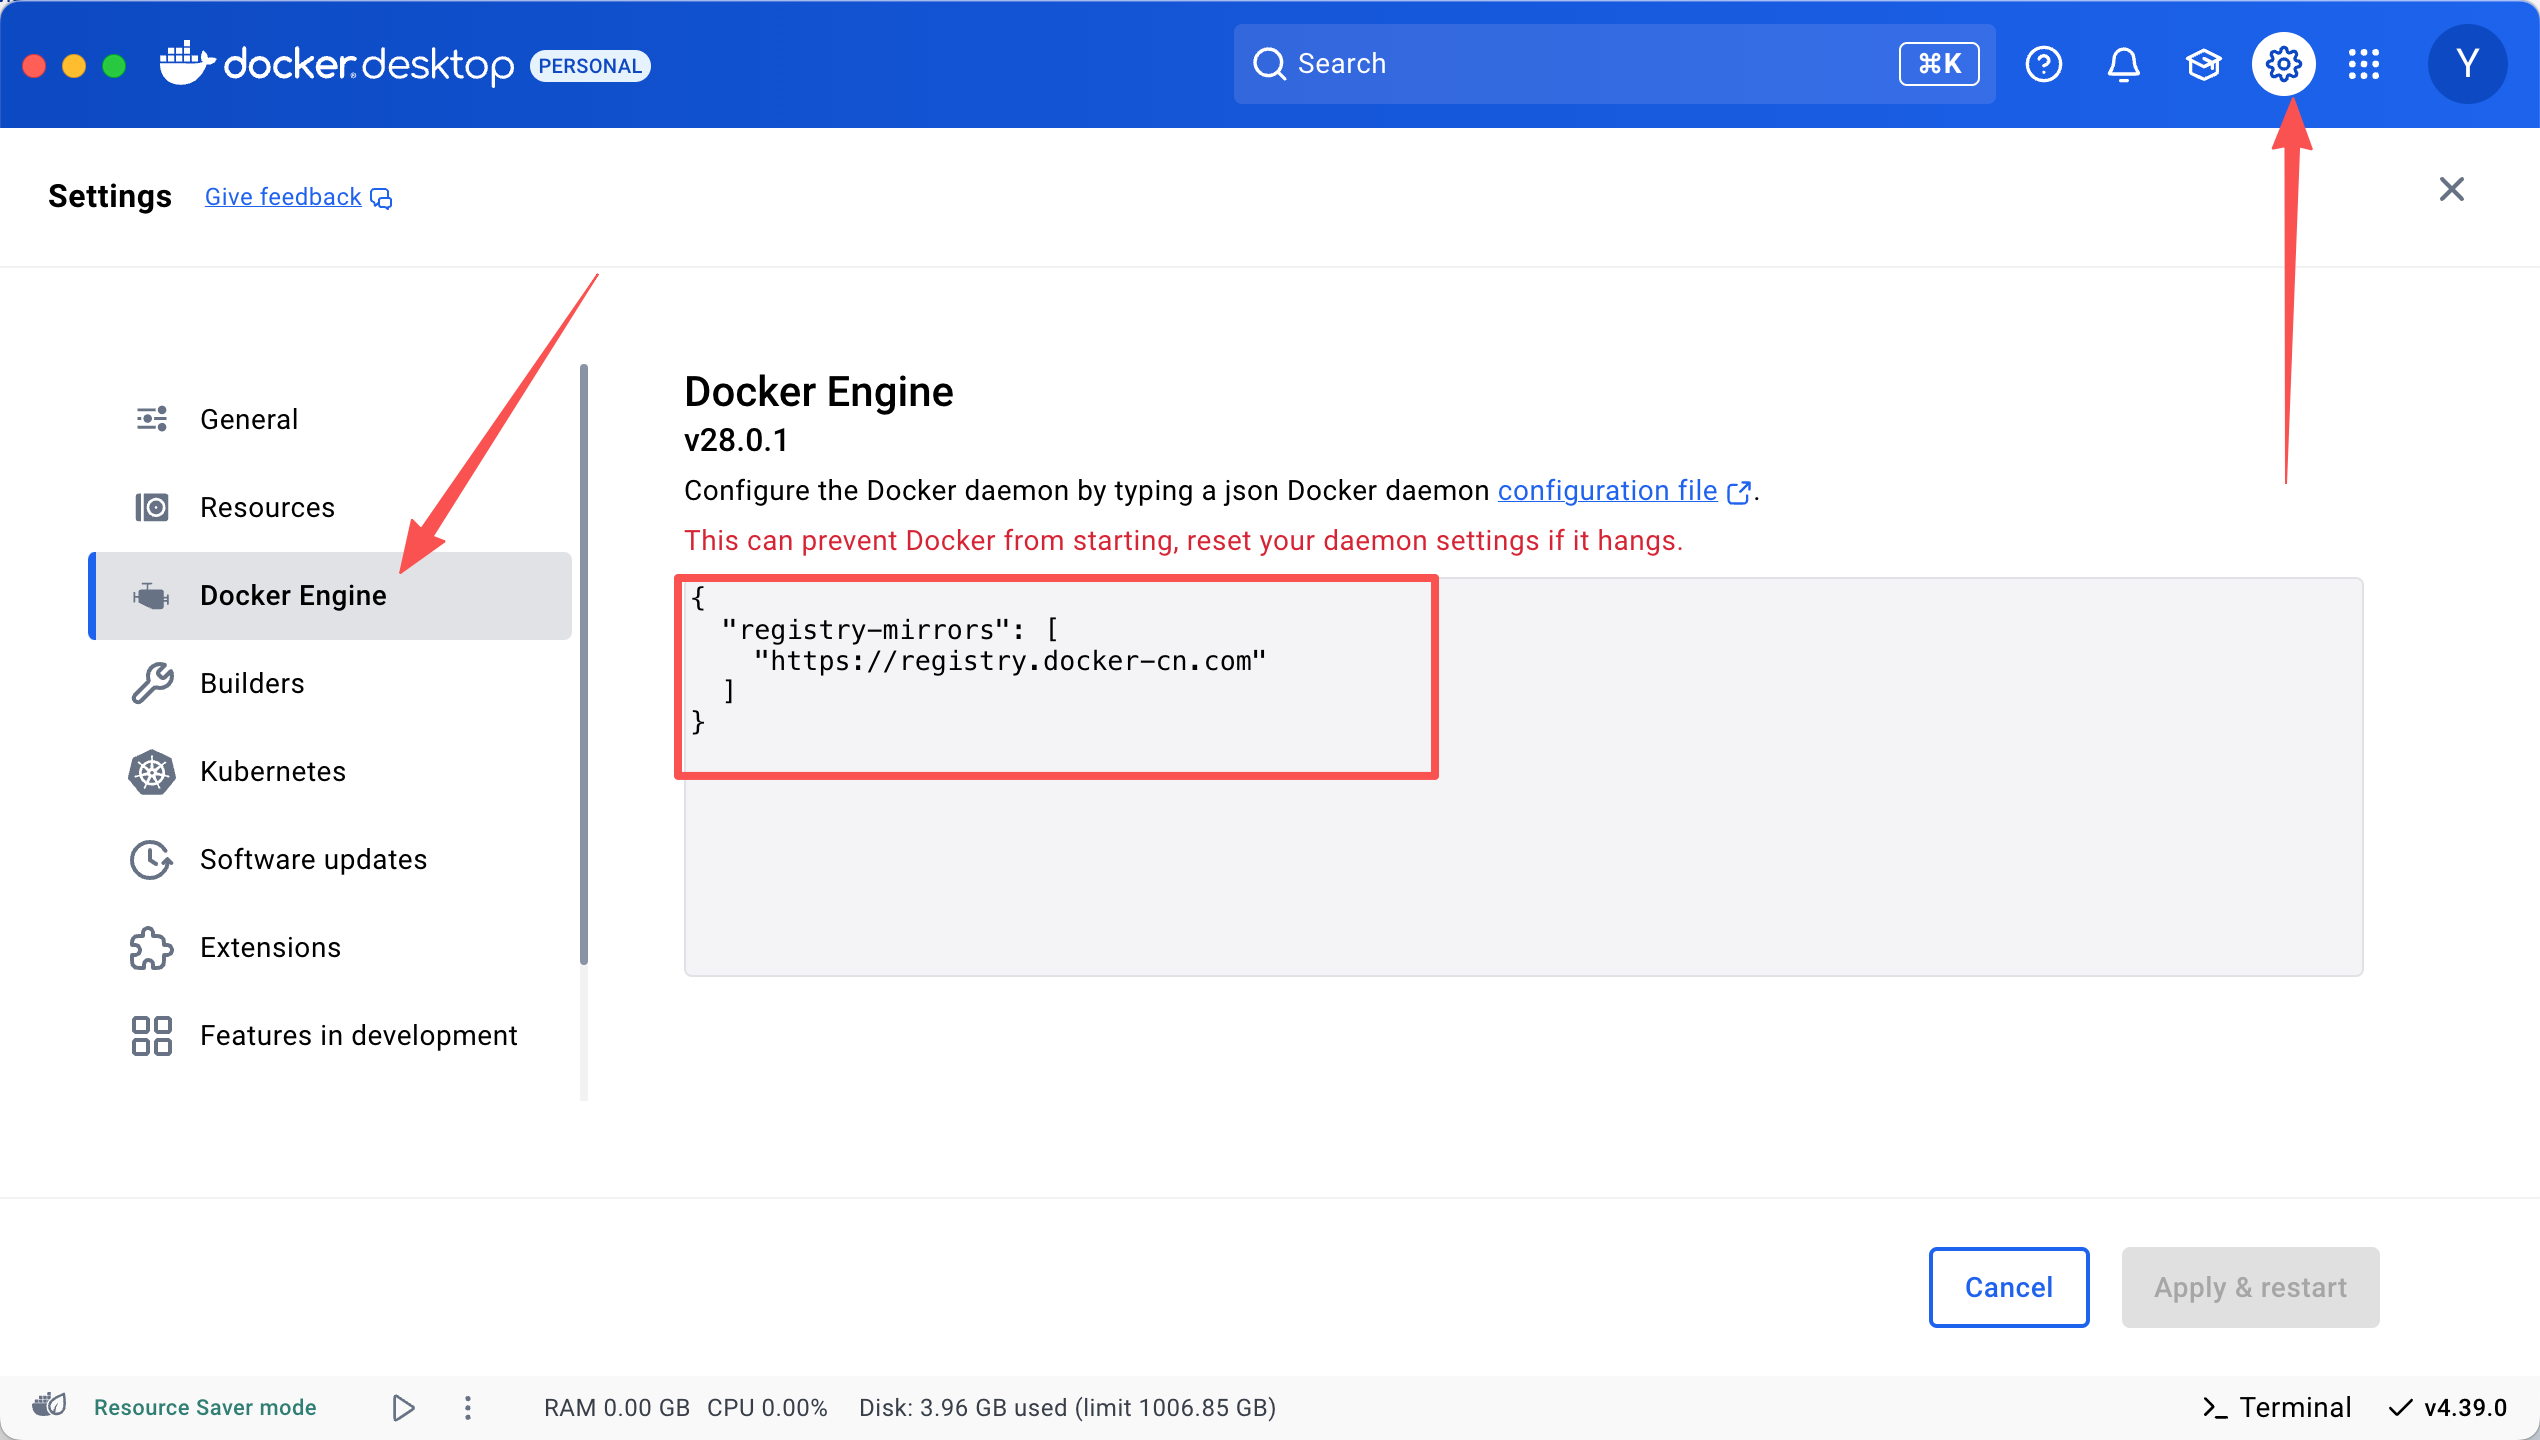Click the Cancel button
Viewport: 2540px width, 1440px height.
click(x=2008, y=1287)
